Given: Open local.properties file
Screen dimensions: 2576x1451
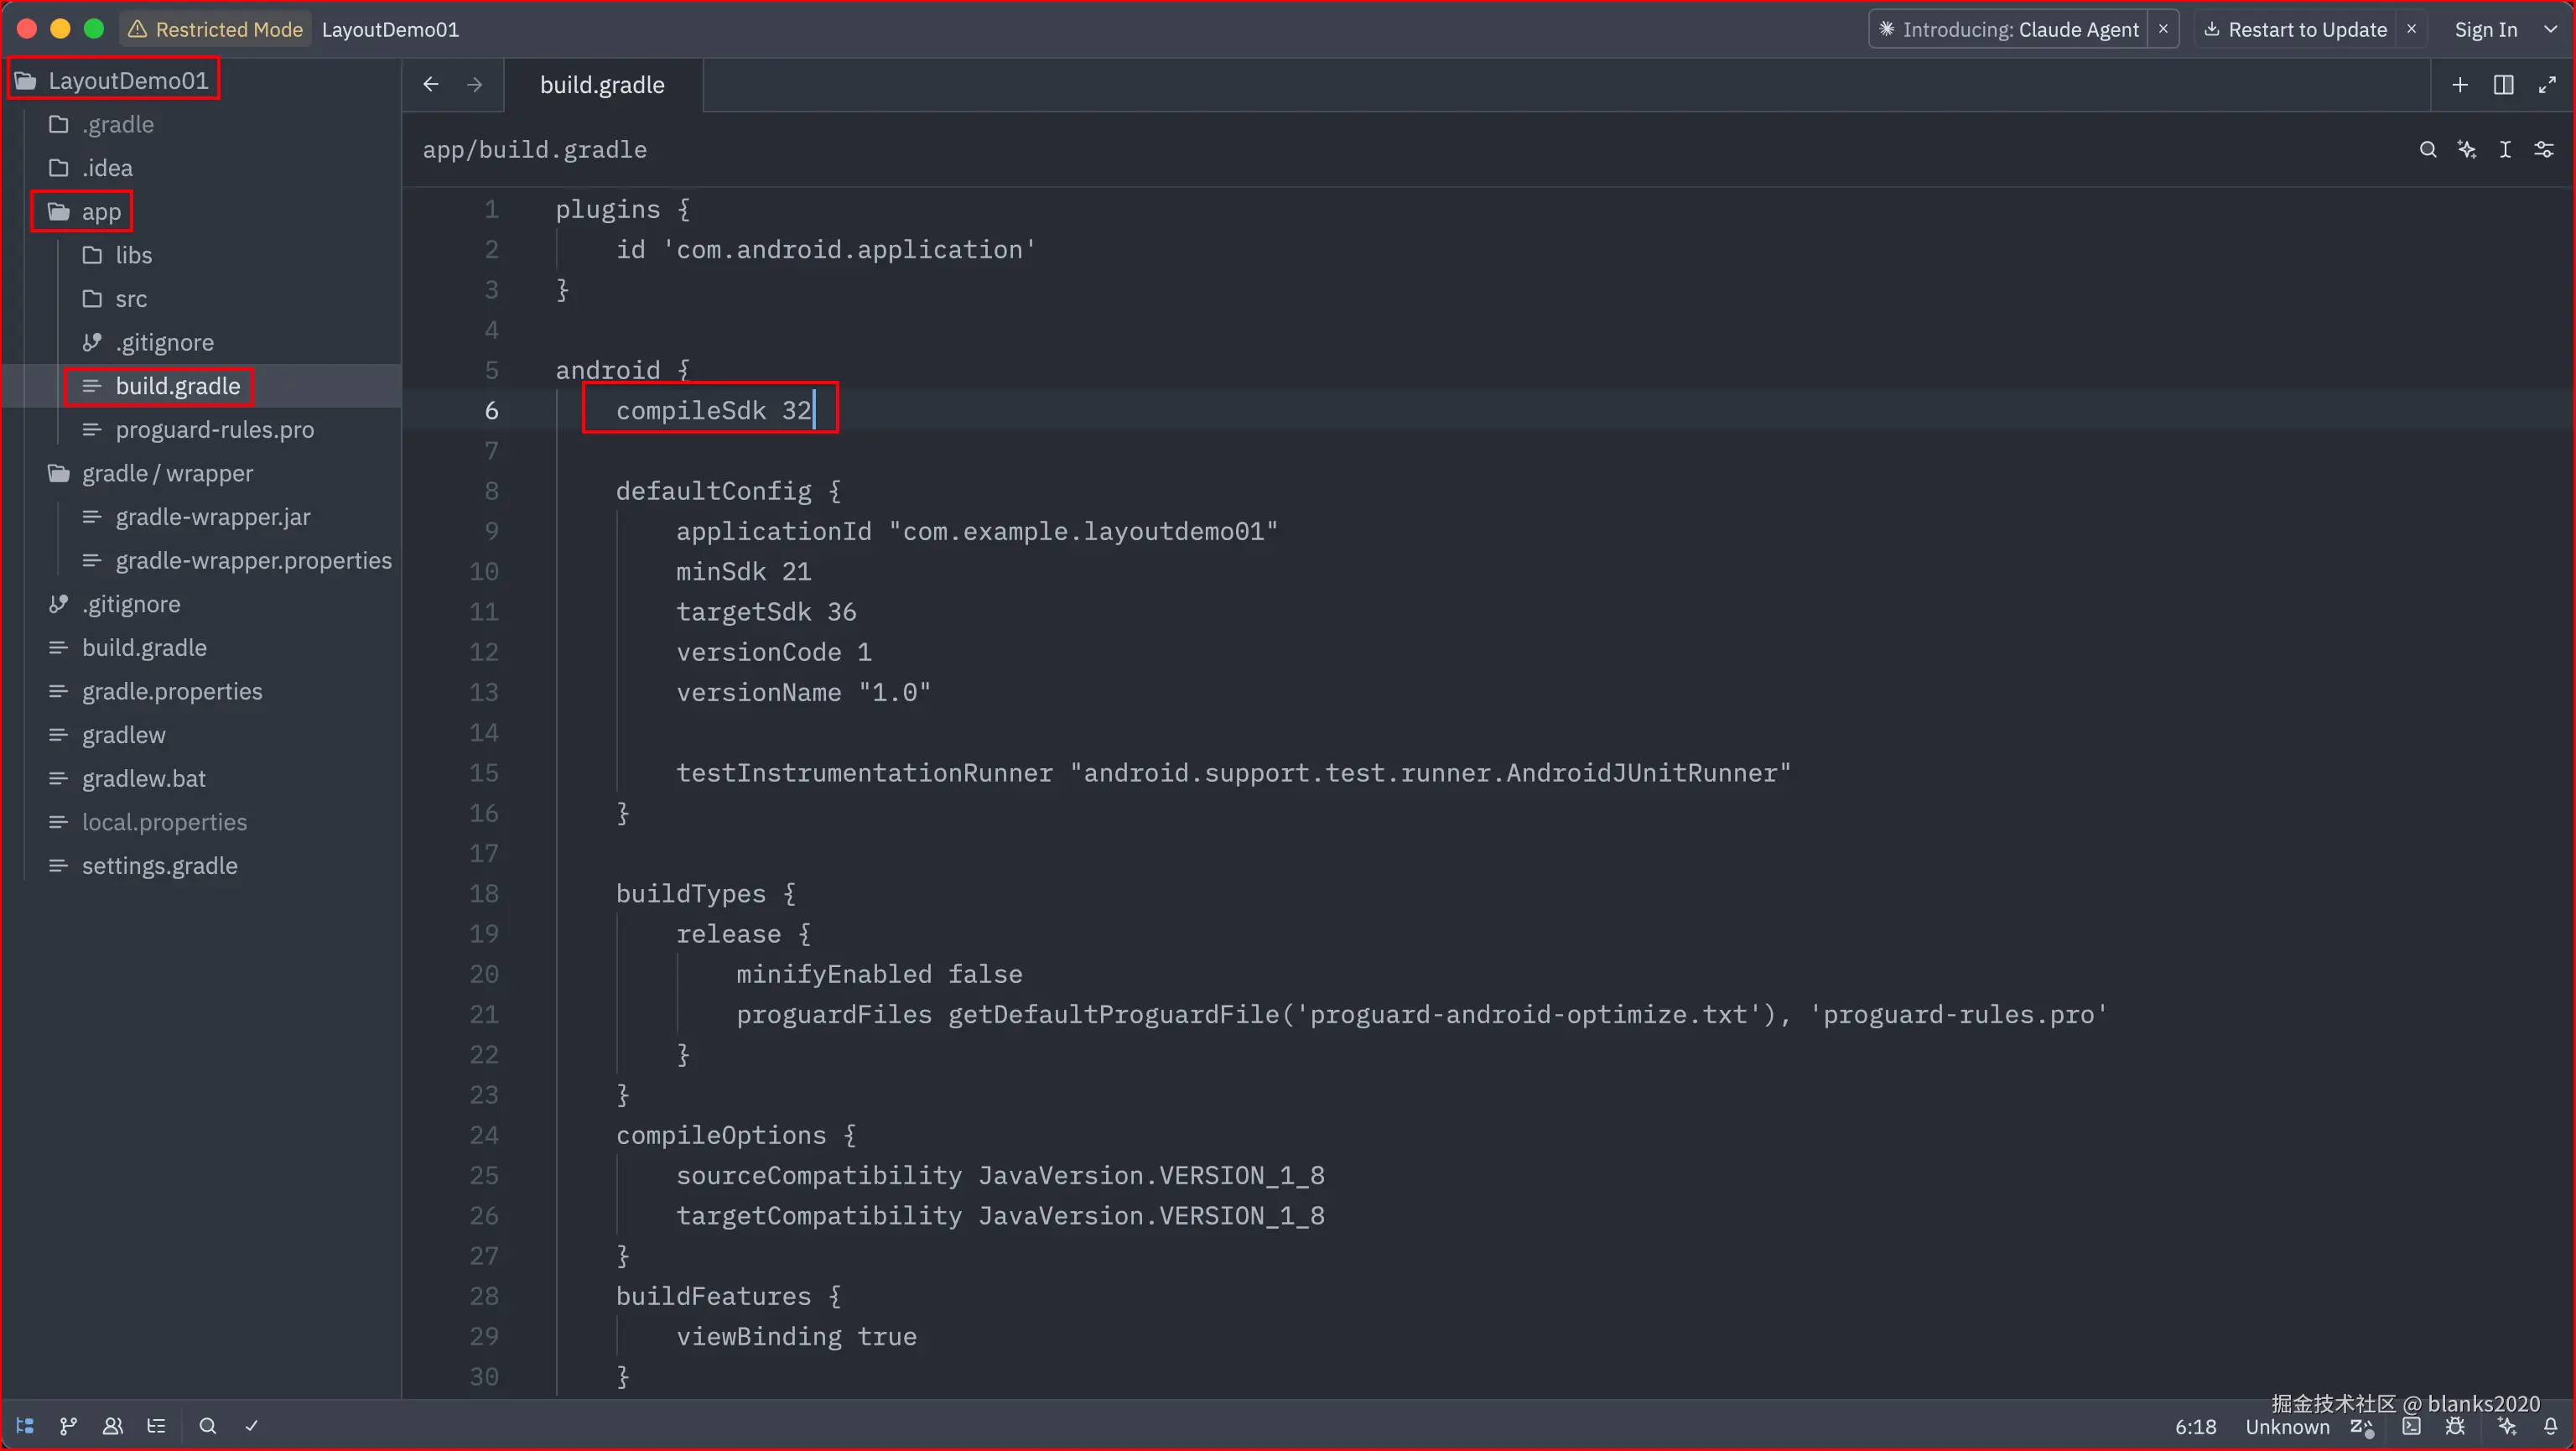Looking at the screenshot, I should (x=149, y=822).
